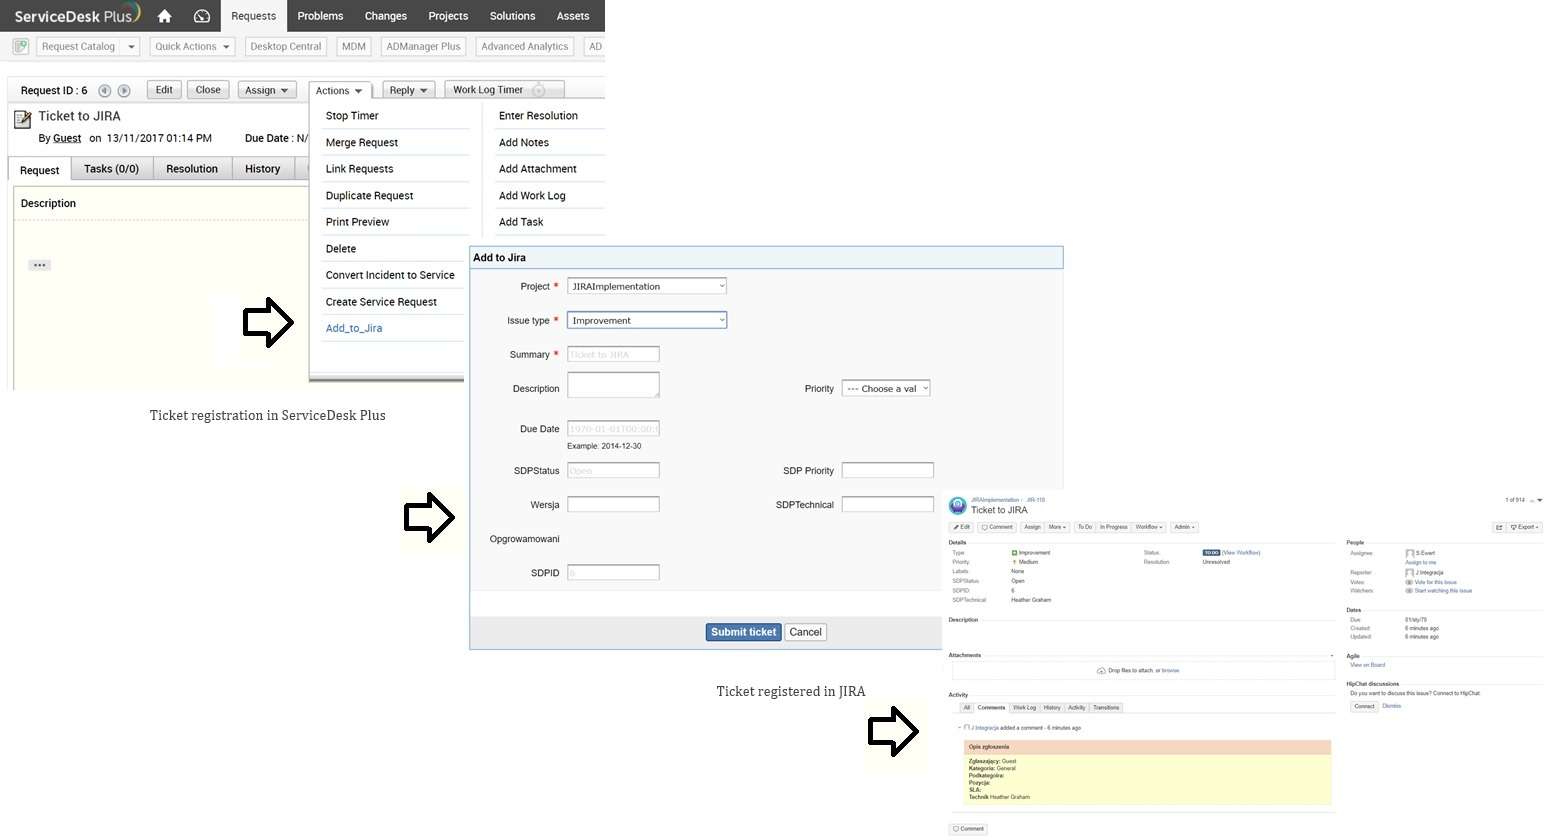Switch to the Requests tab
Viewport: 1548px width, 840px height.
click(253, 16)
